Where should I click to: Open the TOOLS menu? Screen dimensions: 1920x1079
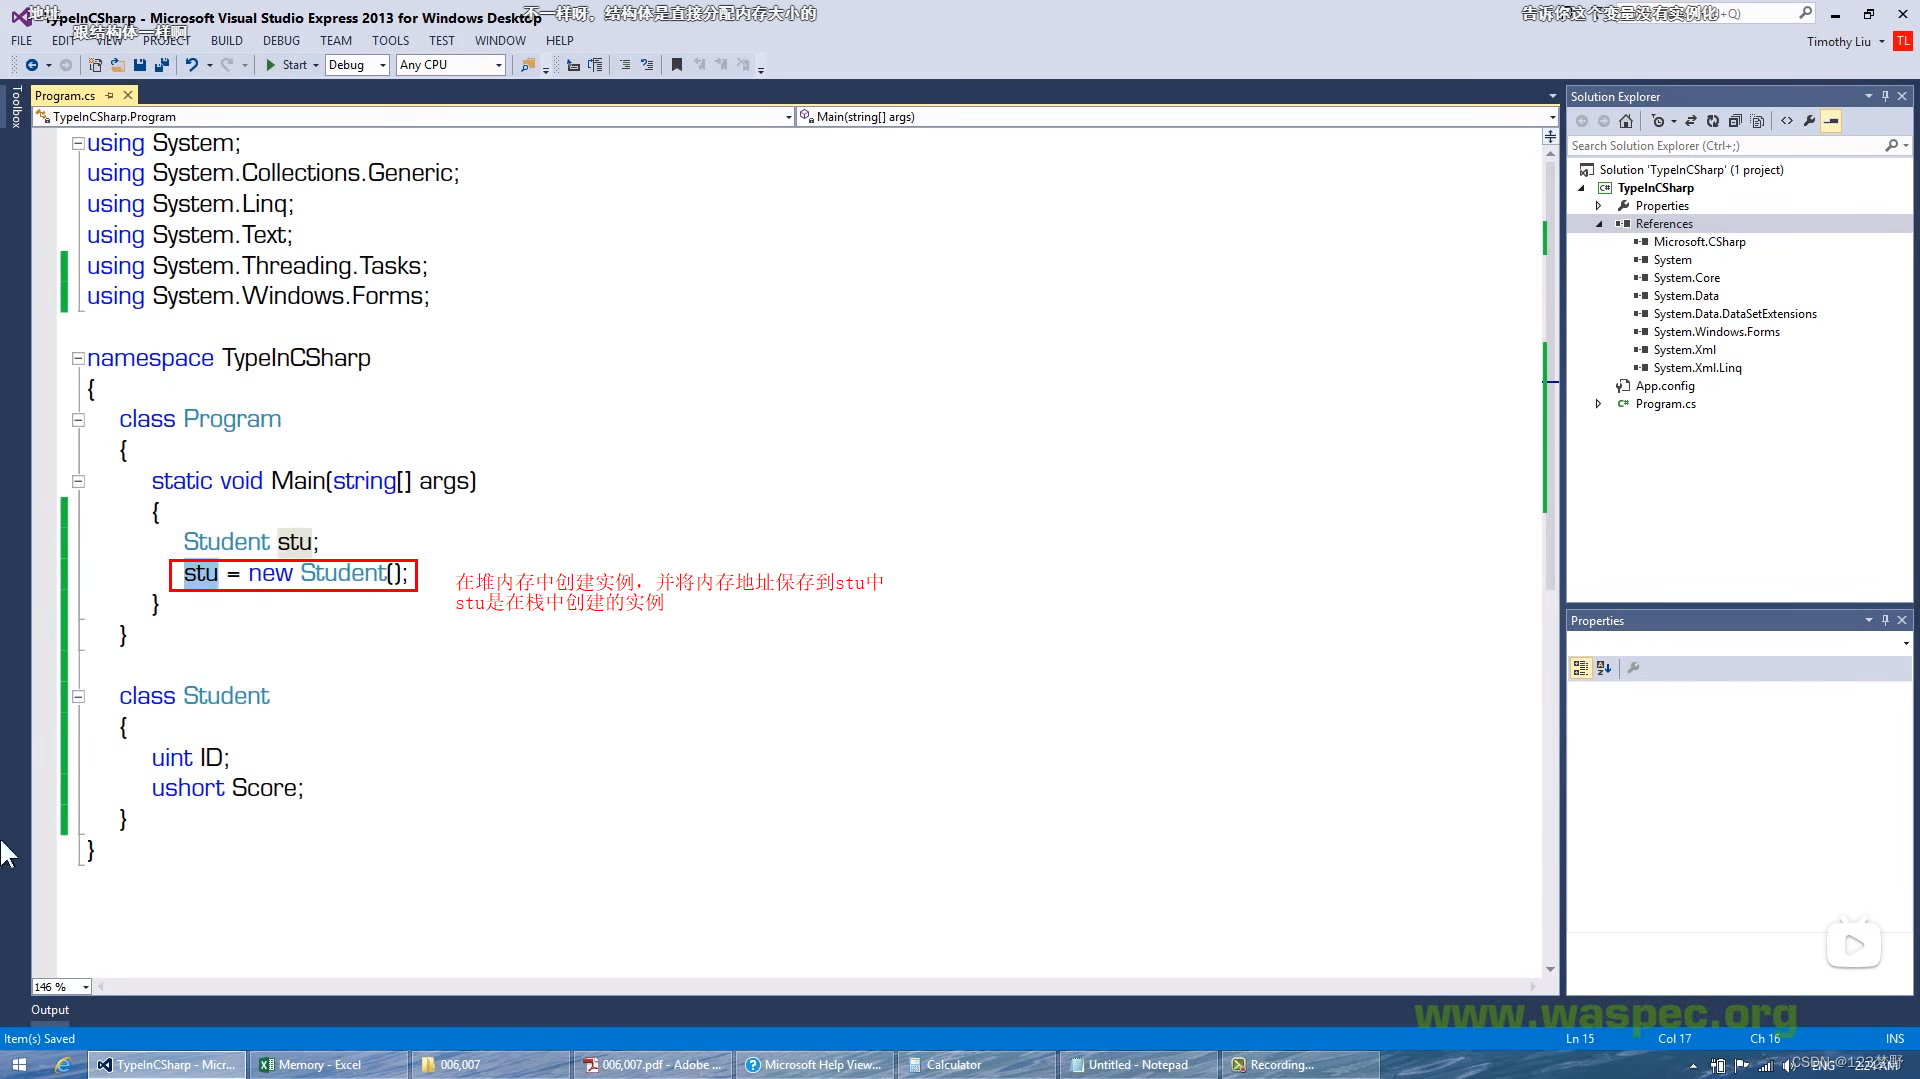coord(390,41)
